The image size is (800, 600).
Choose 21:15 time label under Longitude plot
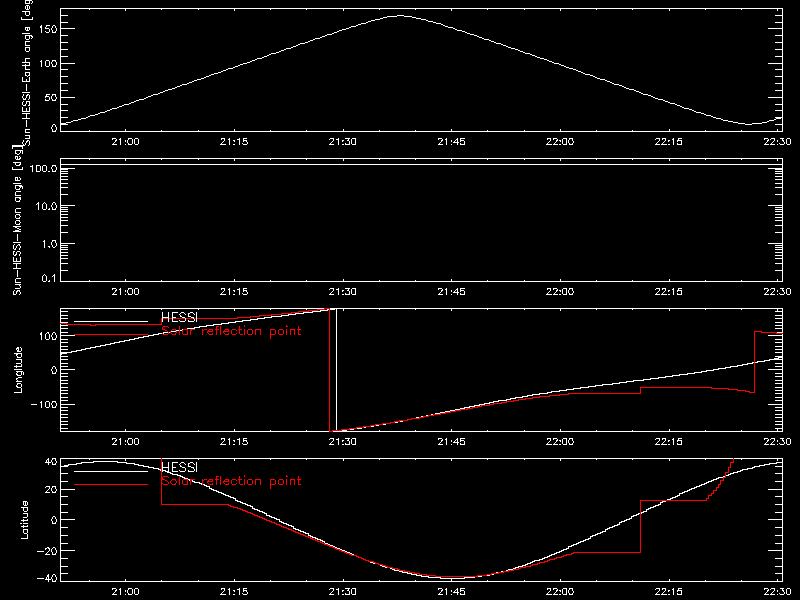pos(234,441)
